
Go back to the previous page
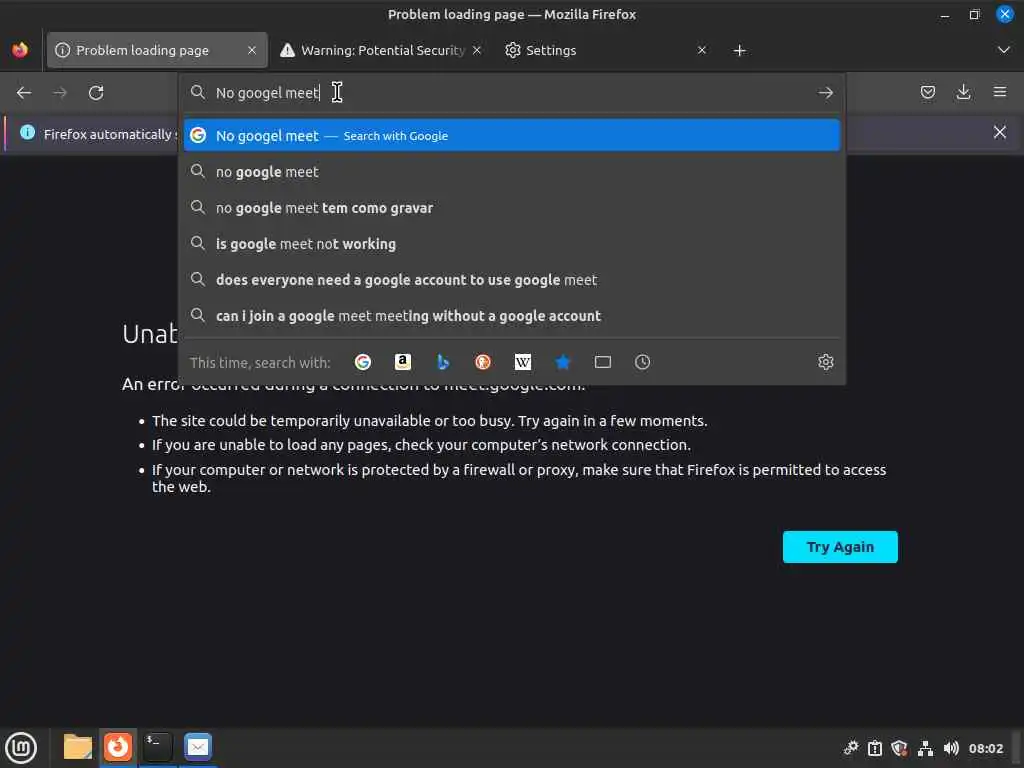pyautogui.click(x=24, y=93)
